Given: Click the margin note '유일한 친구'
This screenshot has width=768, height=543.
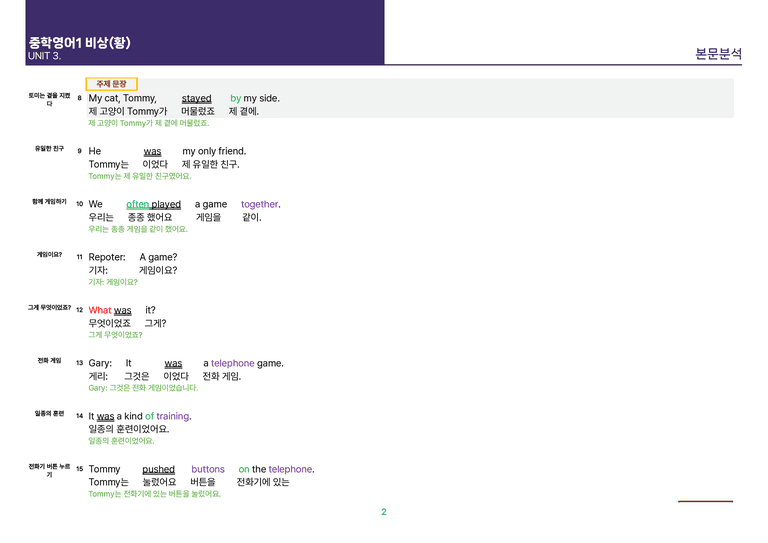Looking at the screenshot, I should coord(49,148).
